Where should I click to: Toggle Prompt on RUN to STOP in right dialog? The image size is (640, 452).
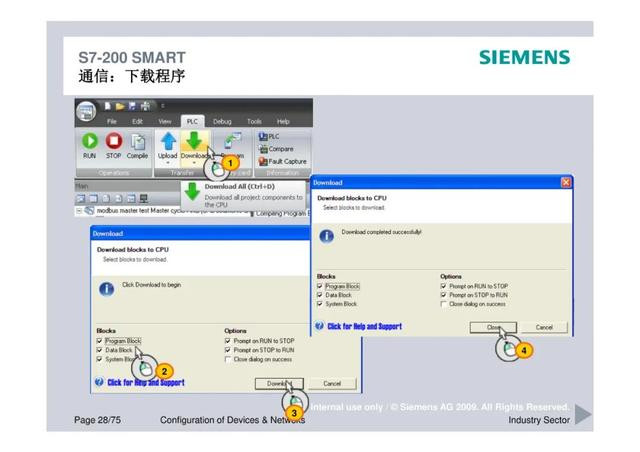443,286
